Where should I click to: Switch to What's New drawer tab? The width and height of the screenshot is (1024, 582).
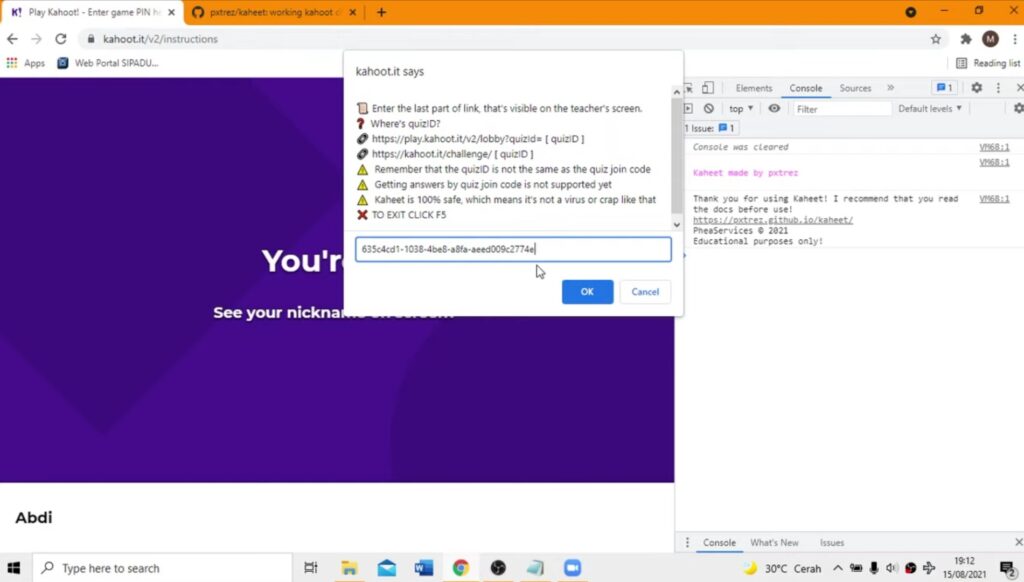pos(774,543)
